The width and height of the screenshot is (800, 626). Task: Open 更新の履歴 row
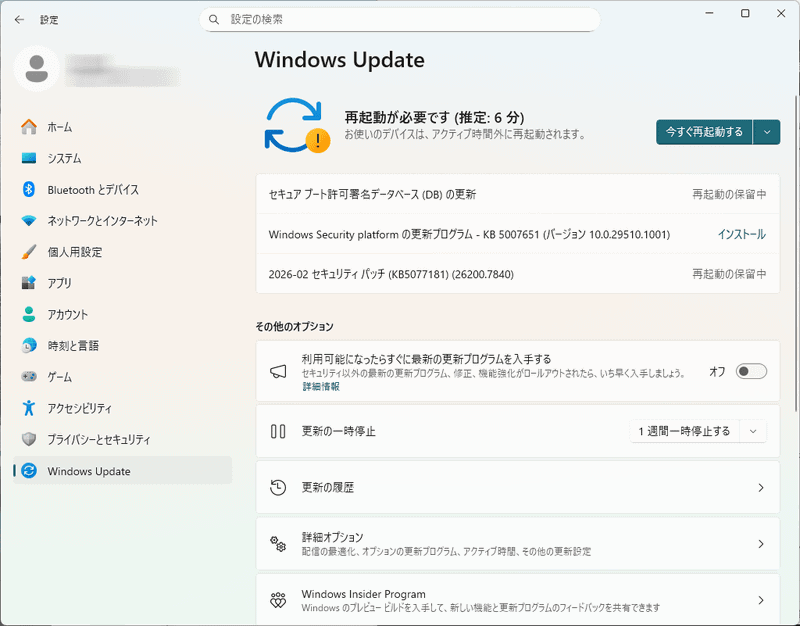[x=517, y=488]
